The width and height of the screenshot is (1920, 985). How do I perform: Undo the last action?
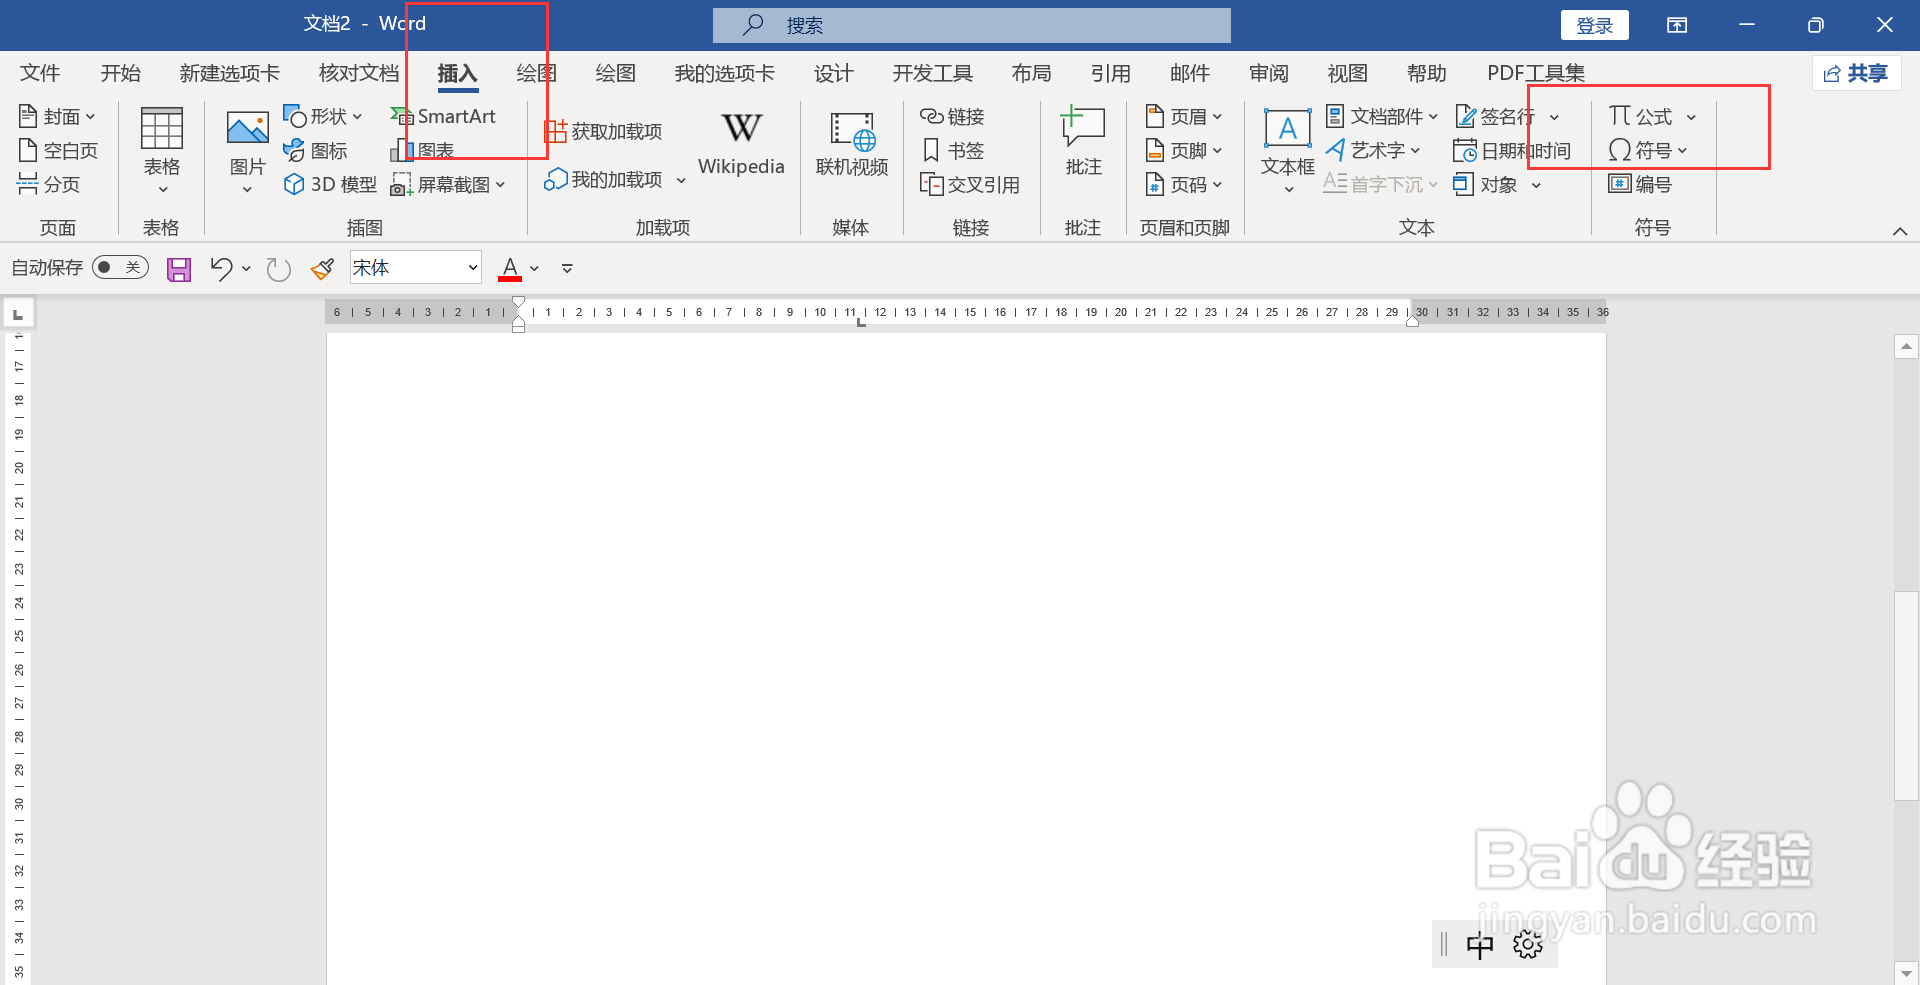tap(221, 269)
